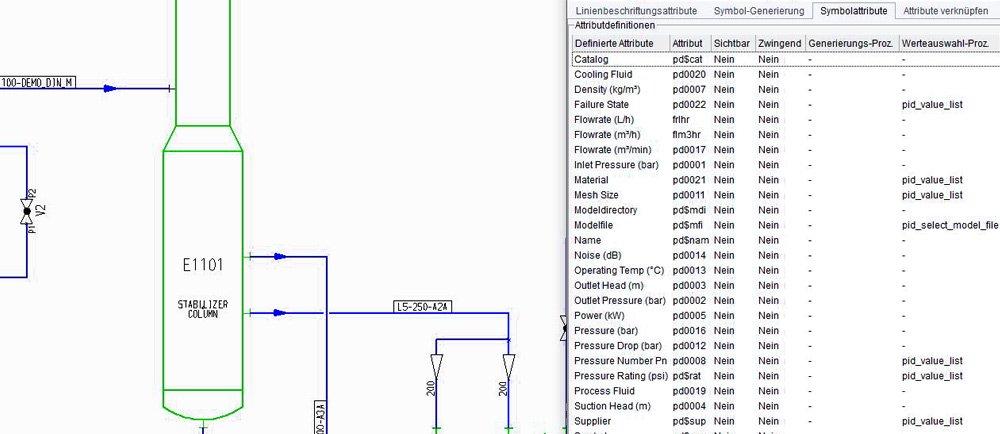Click Zwingend Nein value for Power (kW)

coord(768,315)
